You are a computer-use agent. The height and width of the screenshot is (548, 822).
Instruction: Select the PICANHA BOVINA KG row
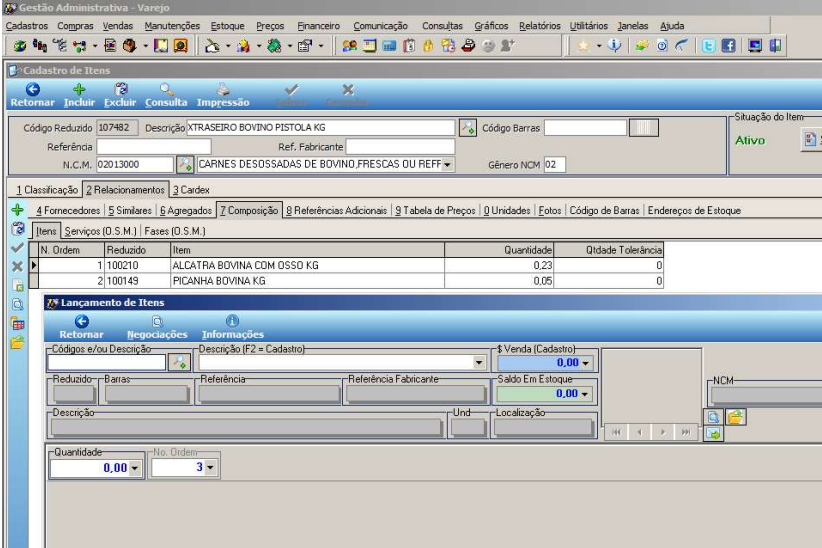pyautogui.click(x=346, y=281)
